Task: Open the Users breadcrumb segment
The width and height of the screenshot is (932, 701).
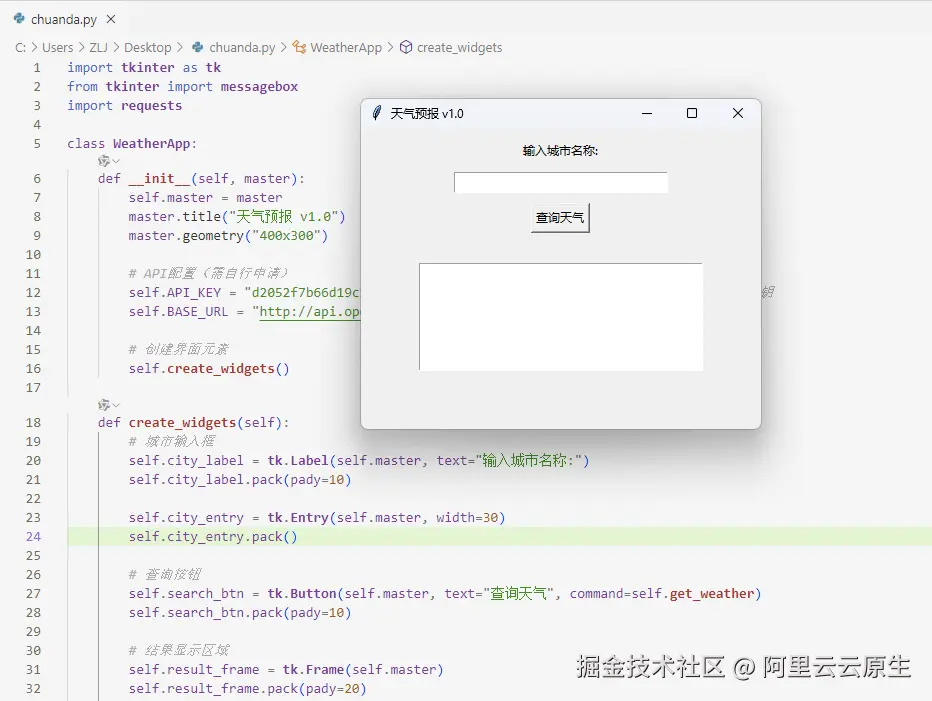Action: tap(58, 48)
